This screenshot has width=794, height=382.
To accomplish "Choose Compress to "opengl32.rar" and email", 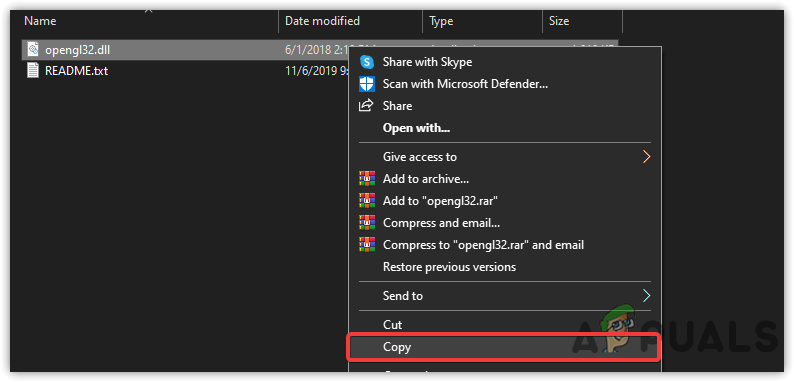I will tap(504, 245).
